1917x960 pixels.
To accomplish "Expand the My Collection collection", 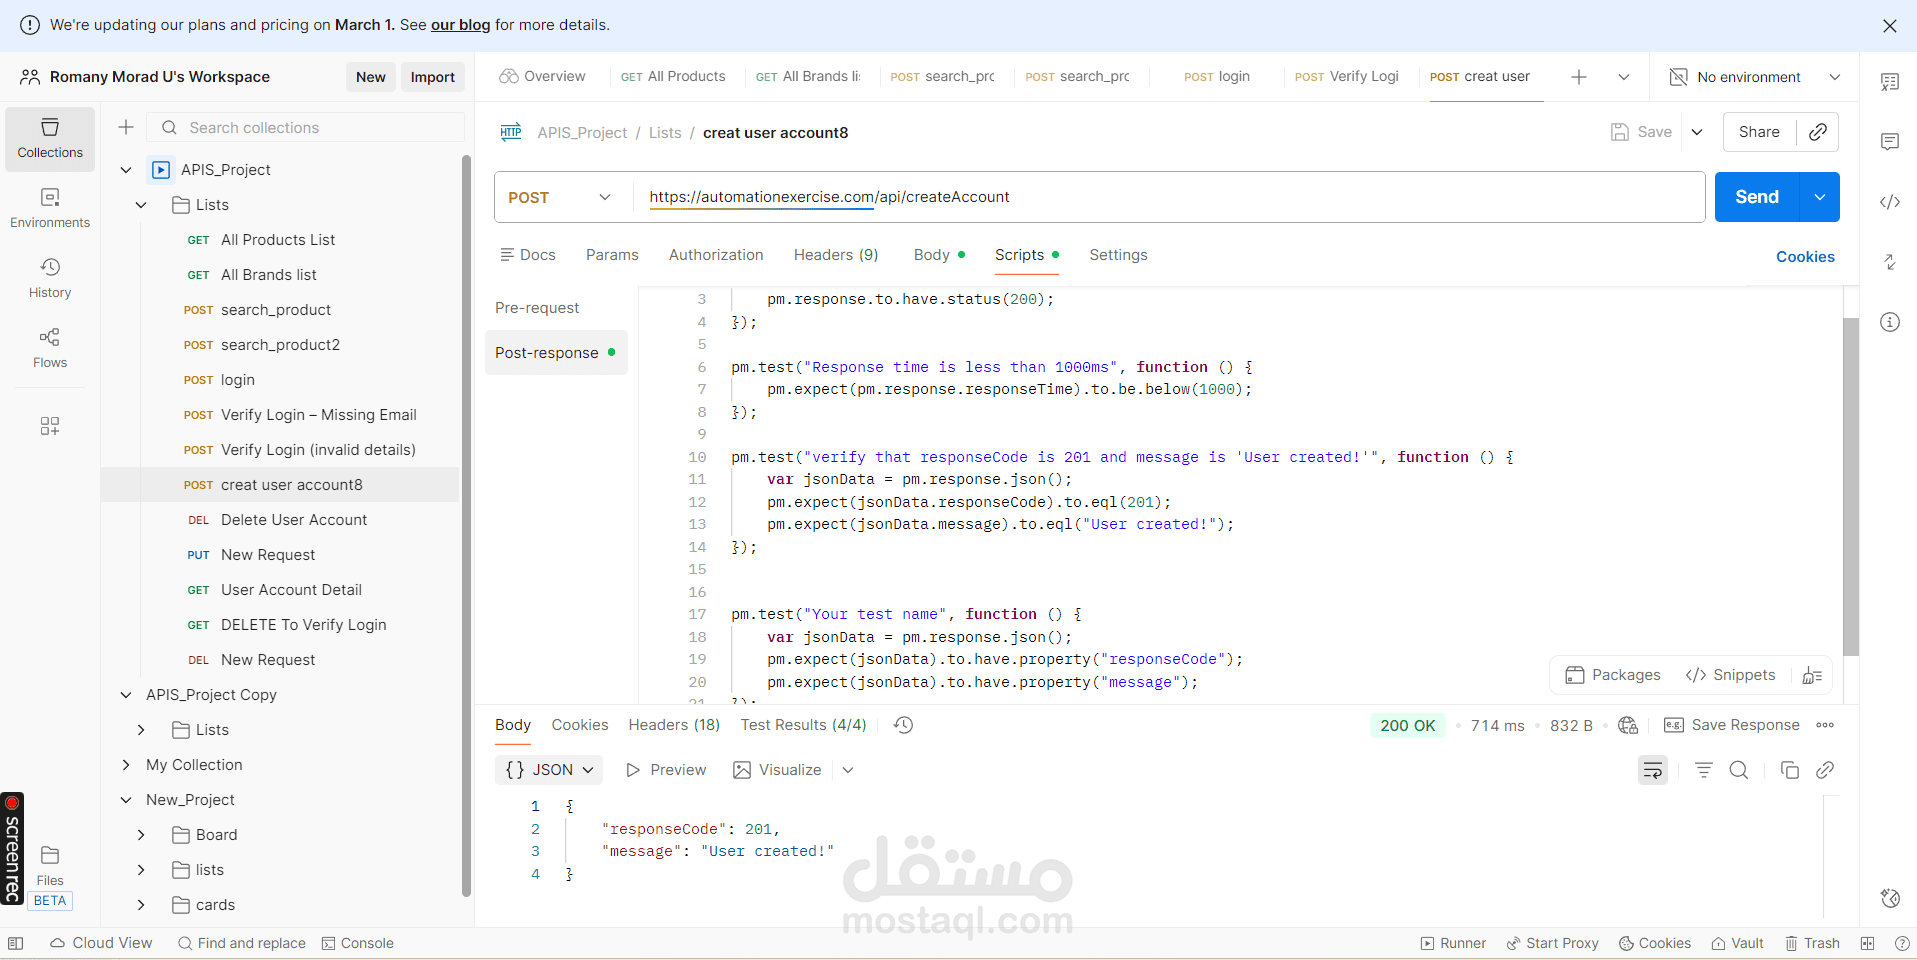I will (x=126, y=765).
